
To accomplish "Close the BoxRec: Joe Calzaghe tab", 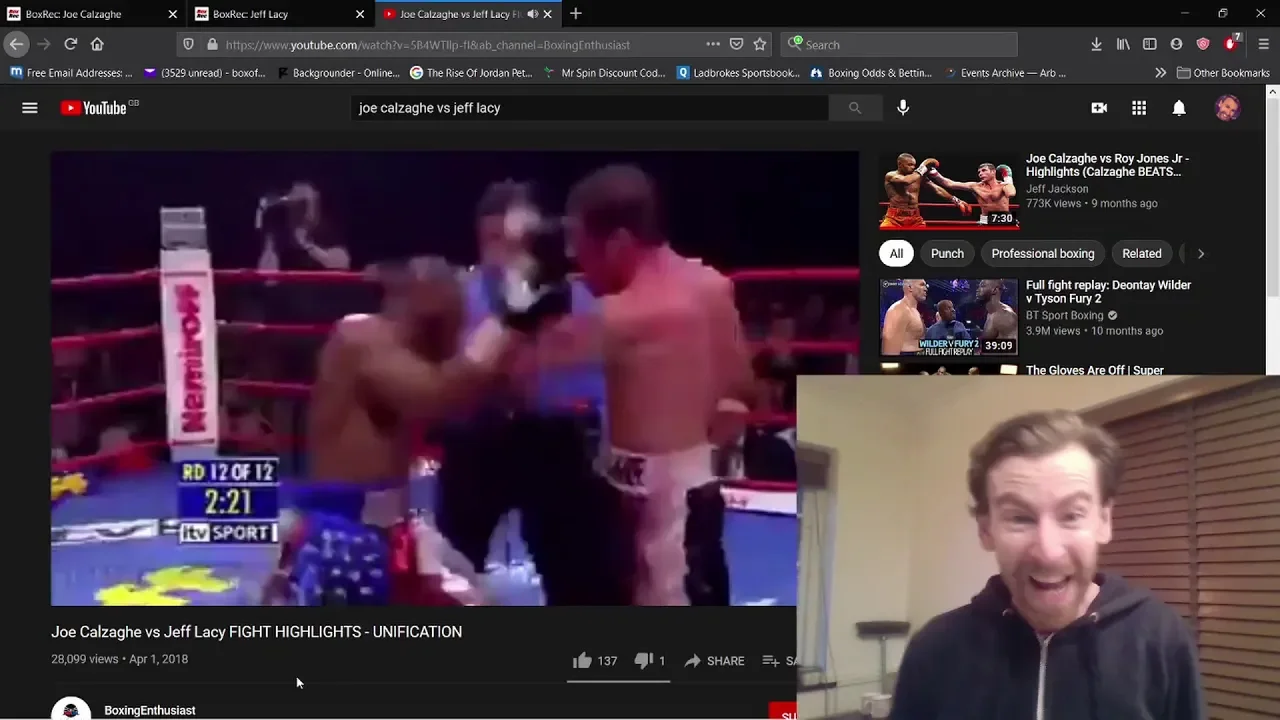I will [x=172, y=14].
